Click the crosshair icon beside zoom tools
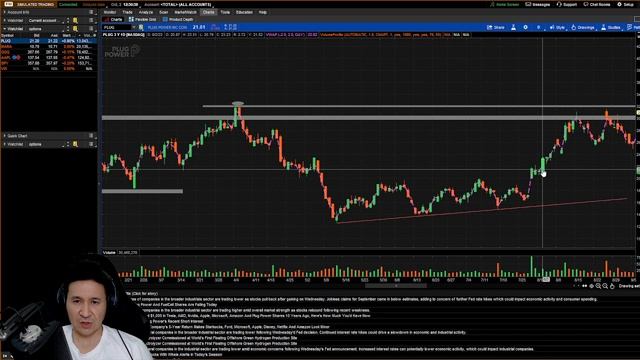Viewport: 640px width, 360px height. (x=591, y=286)
